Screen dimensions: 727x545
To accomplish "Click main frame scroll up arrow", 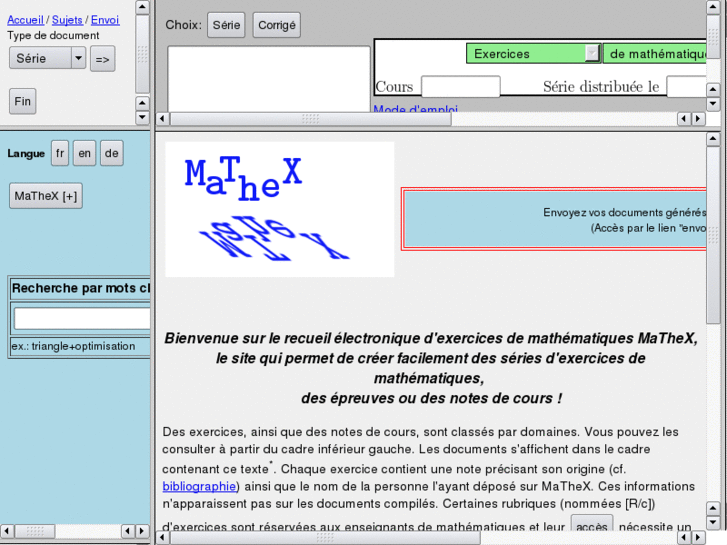I will 713,139.
